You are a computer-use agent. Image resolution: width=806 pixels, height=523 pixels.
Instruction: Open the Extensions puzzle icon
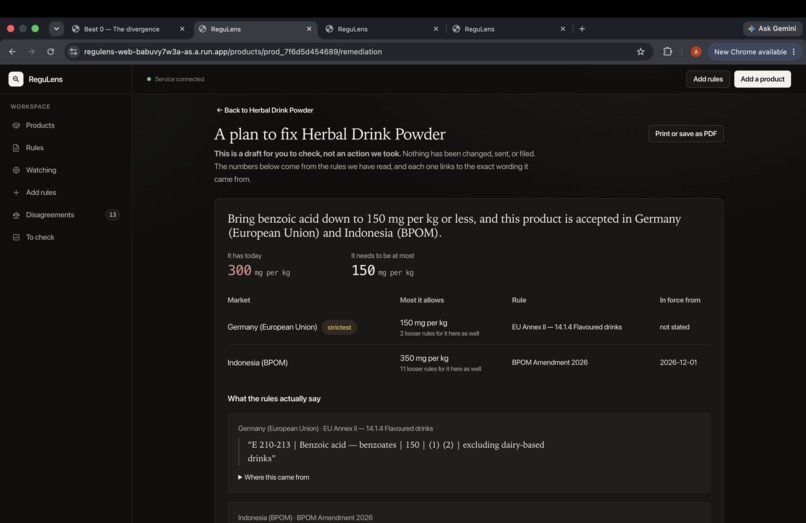pos(667,51)
